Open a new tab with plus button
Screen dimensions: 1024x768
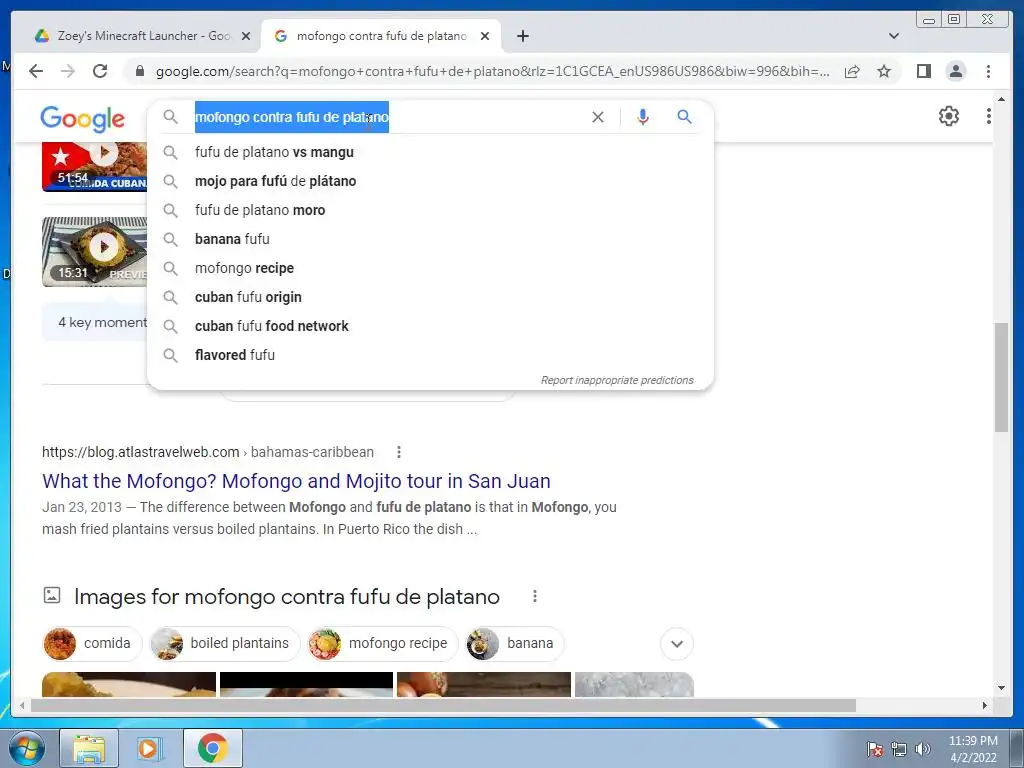click(x=522, y=36)
